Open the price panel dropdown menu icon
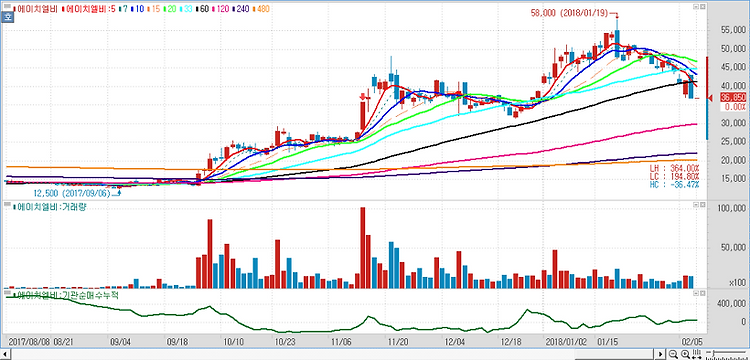Screen dimensions: 750x360 coord(697,7)
